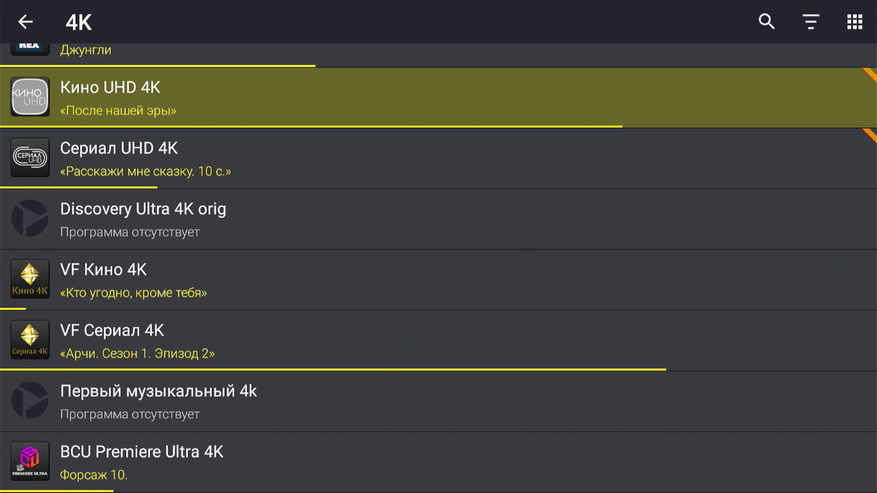The image size is (877, 493).
Task: Click «Арчи. Сезон 1. Эпизод 2» program
Action: point(137,353)
